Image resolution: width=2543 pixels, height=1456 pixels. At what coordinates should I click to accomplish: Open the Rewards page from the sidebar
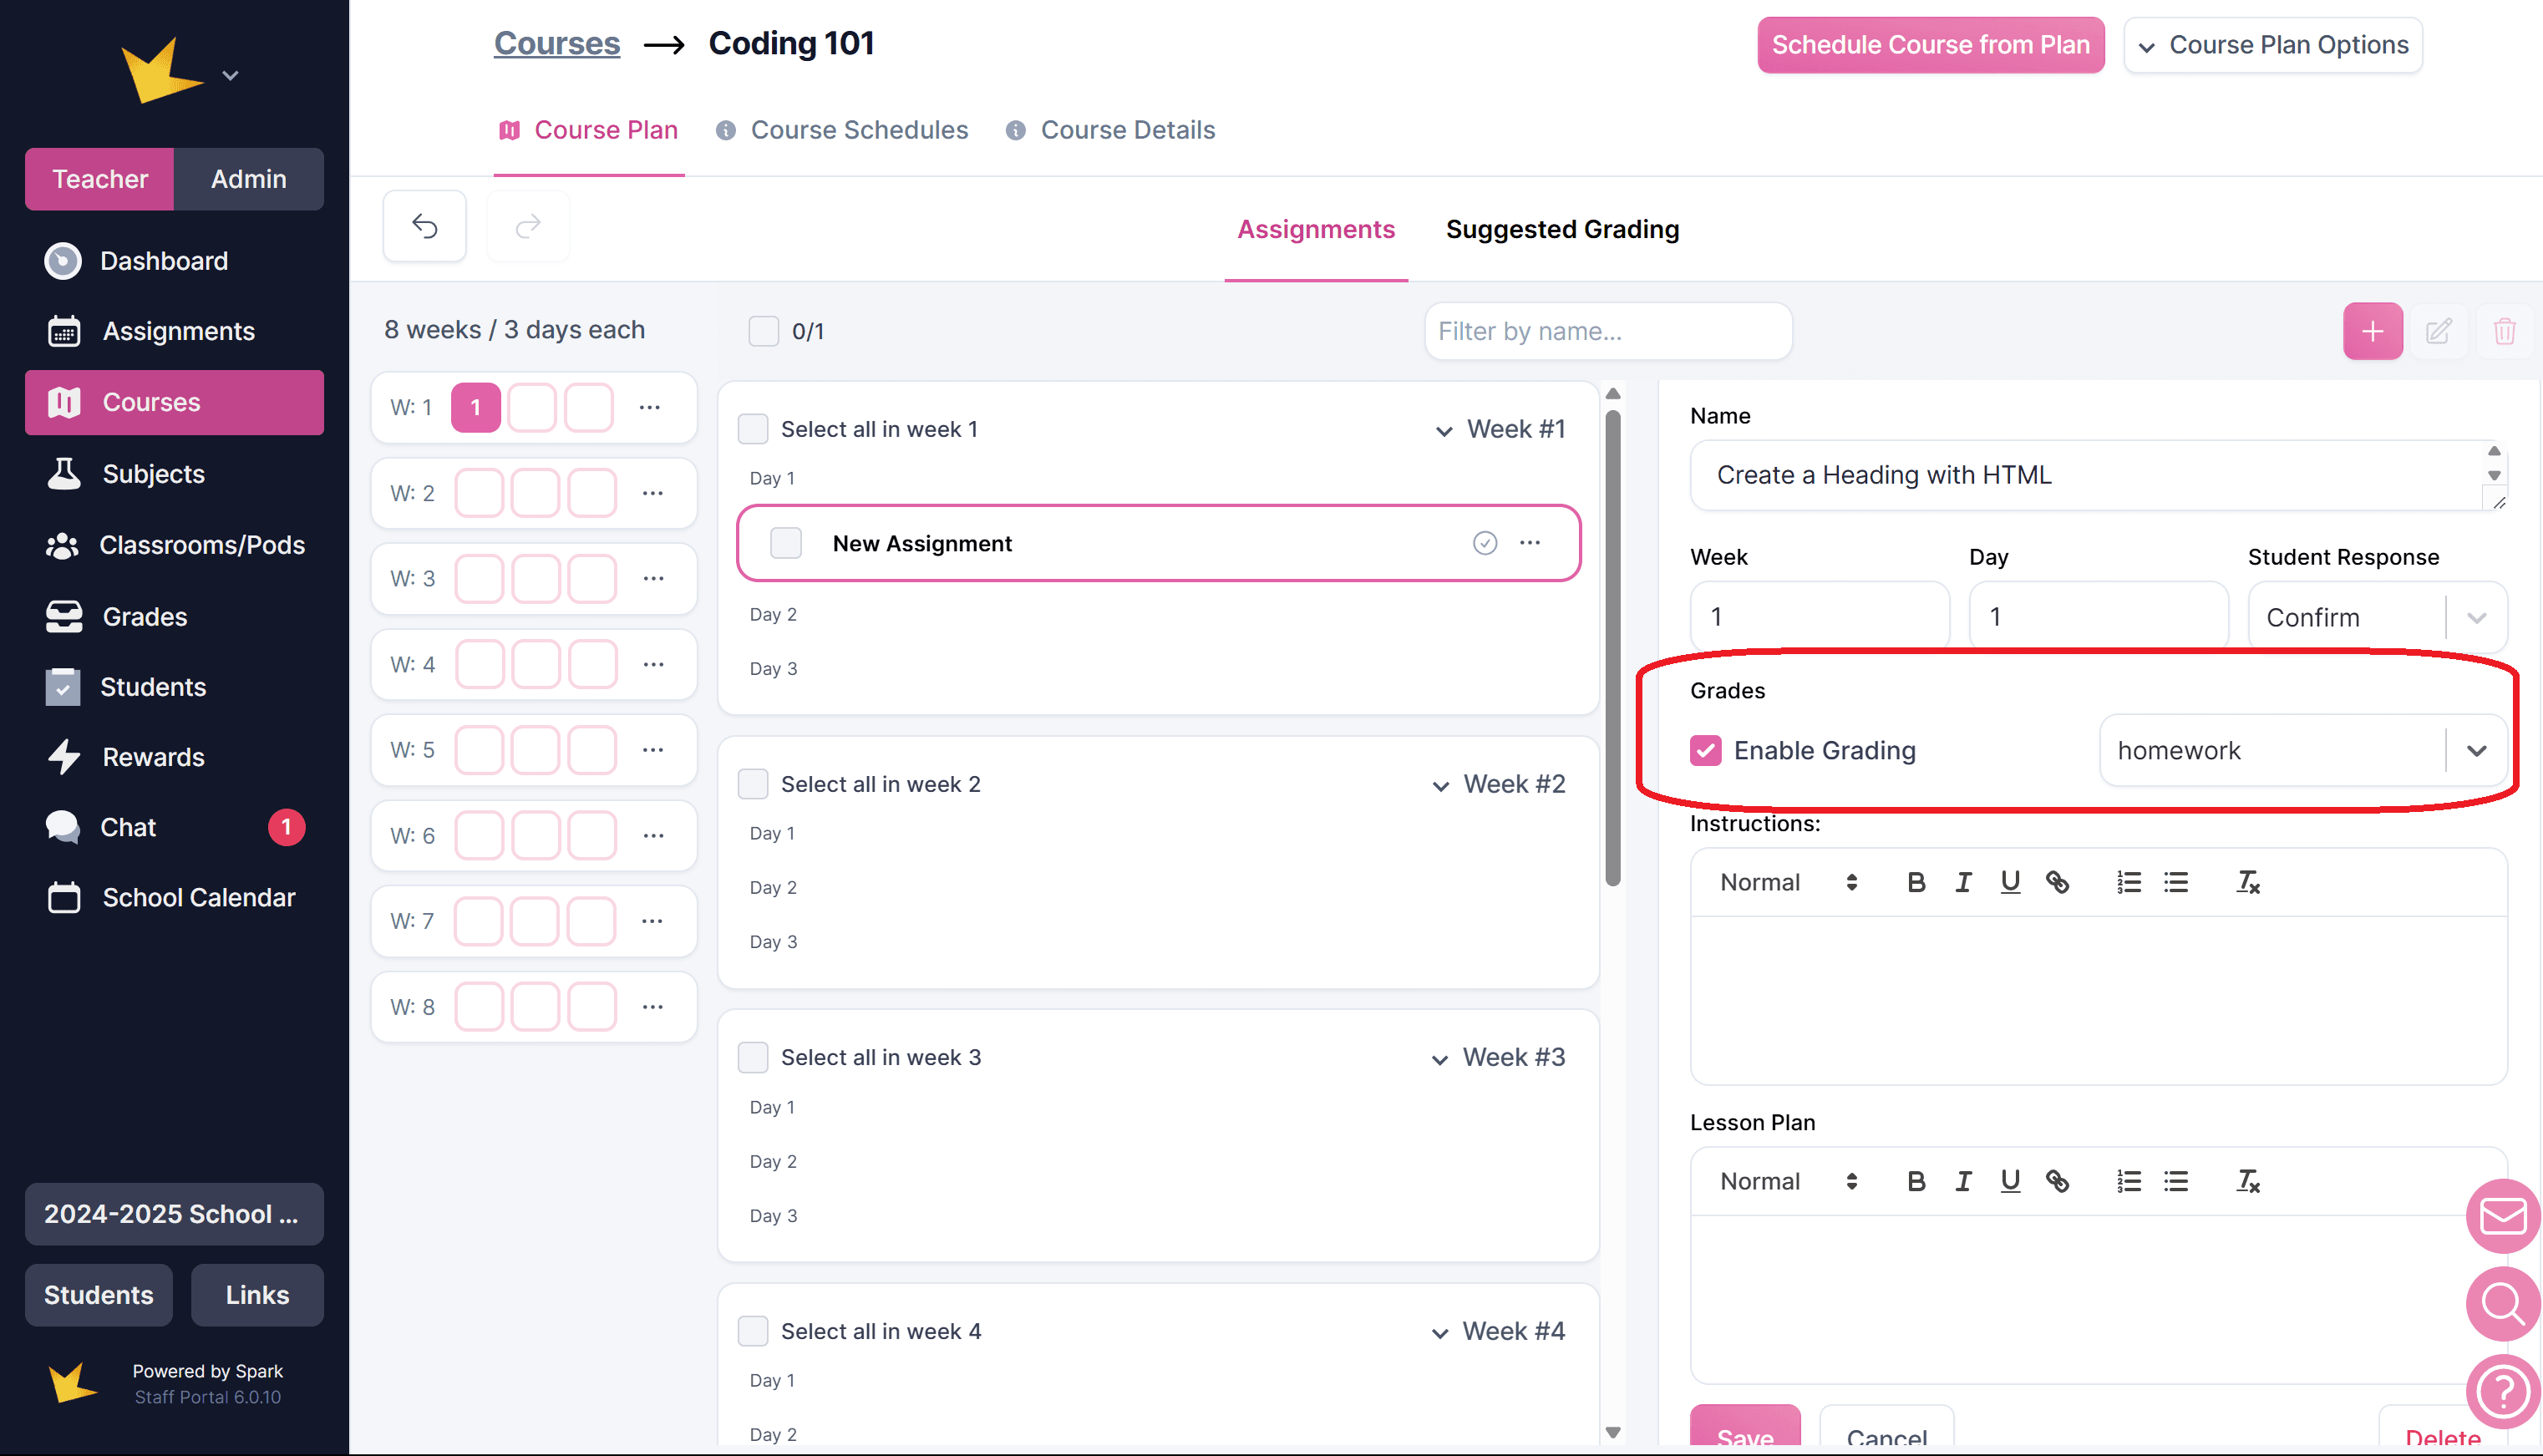152,757
